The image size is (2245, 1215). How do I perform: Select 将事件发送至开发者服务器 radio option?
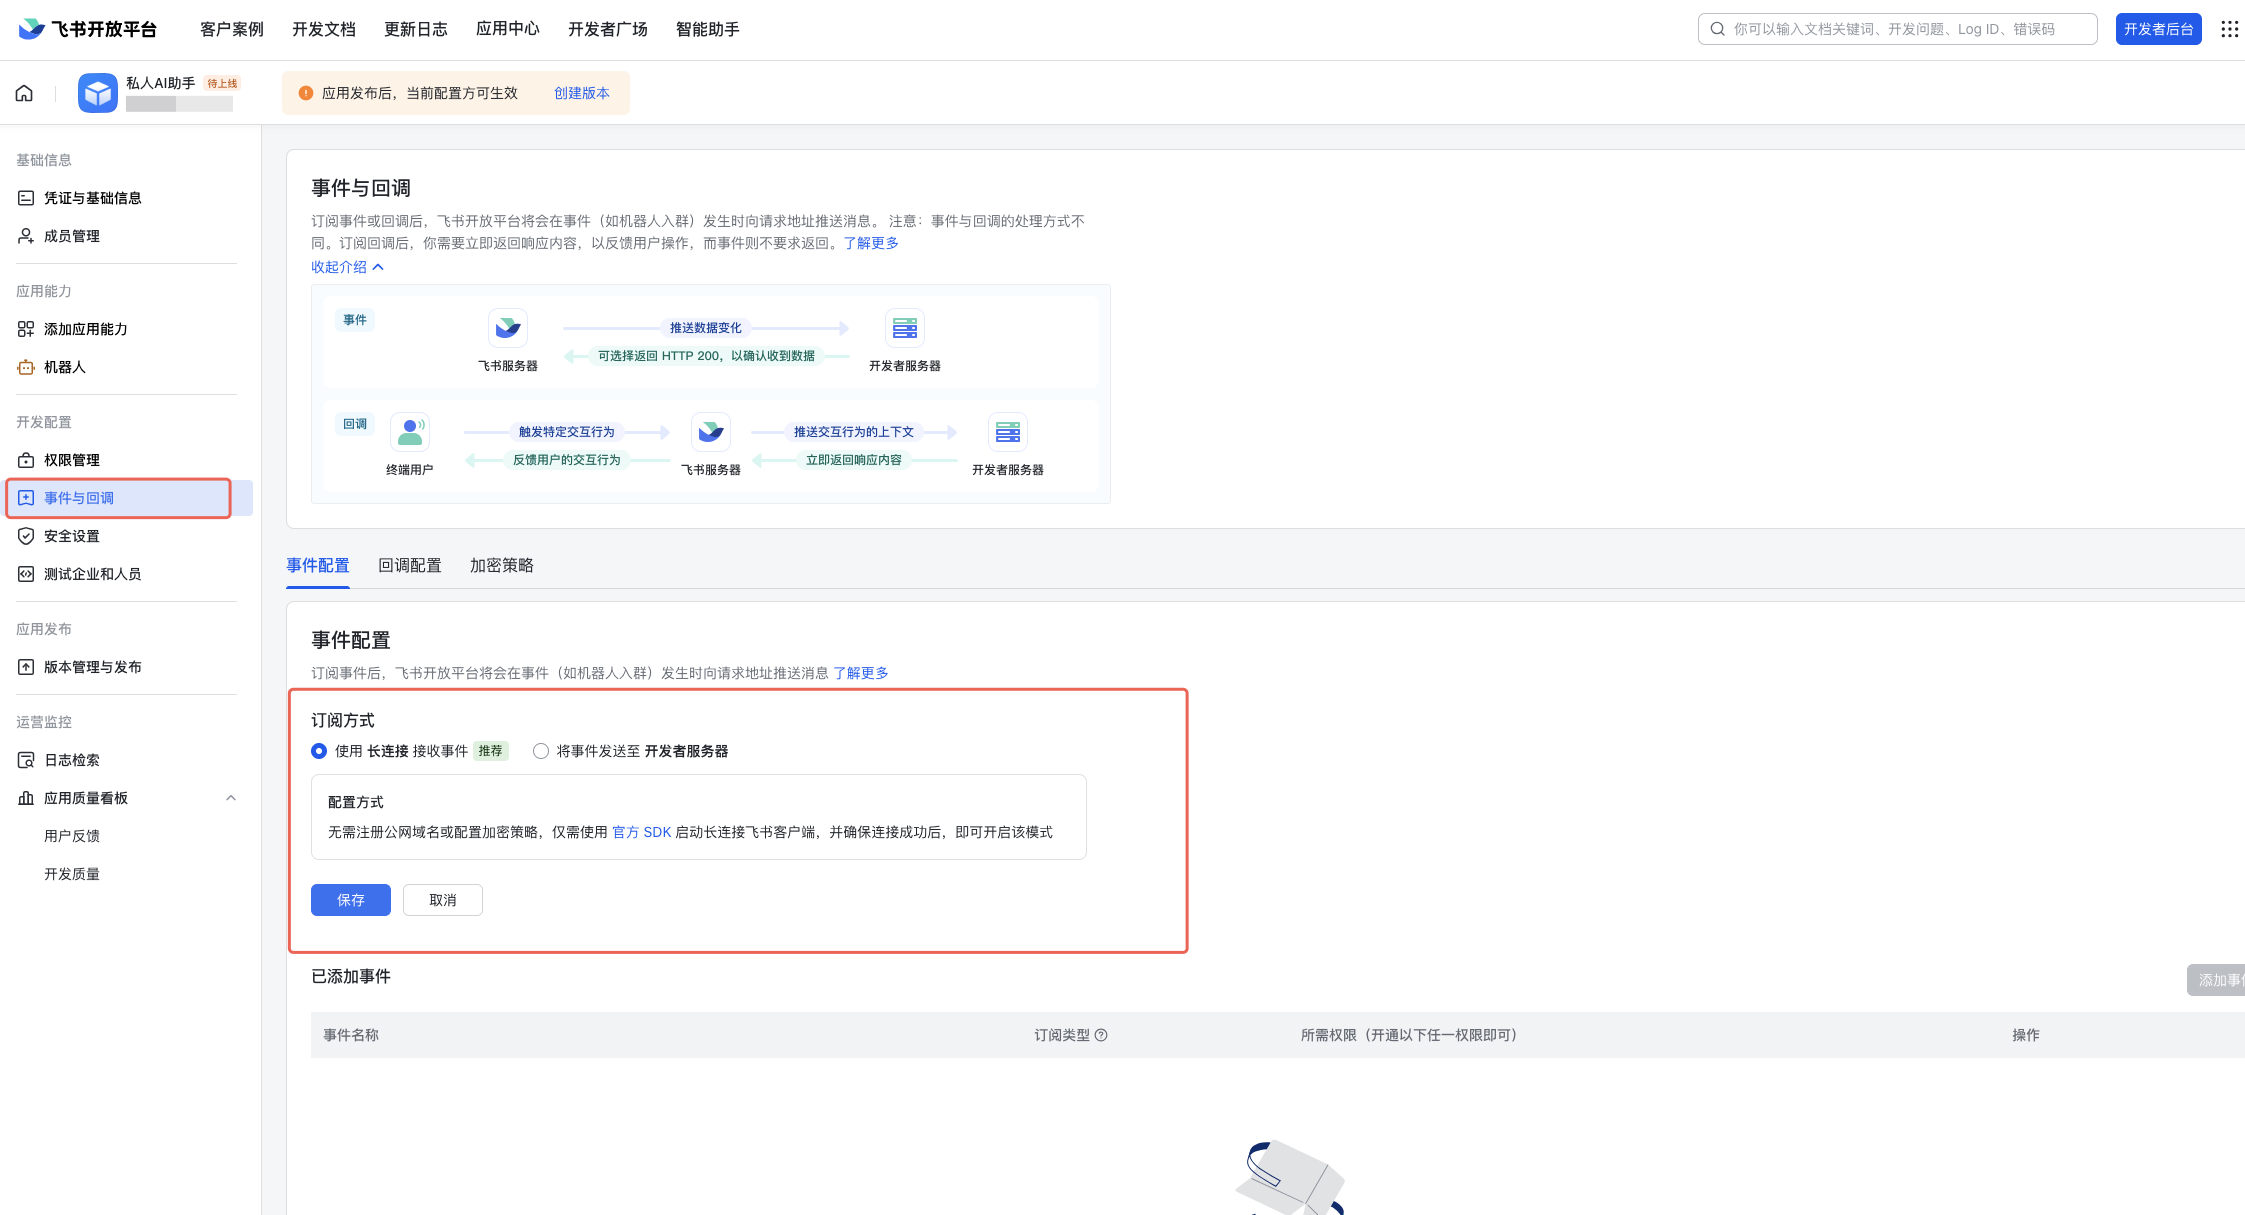tap(541, 751)
